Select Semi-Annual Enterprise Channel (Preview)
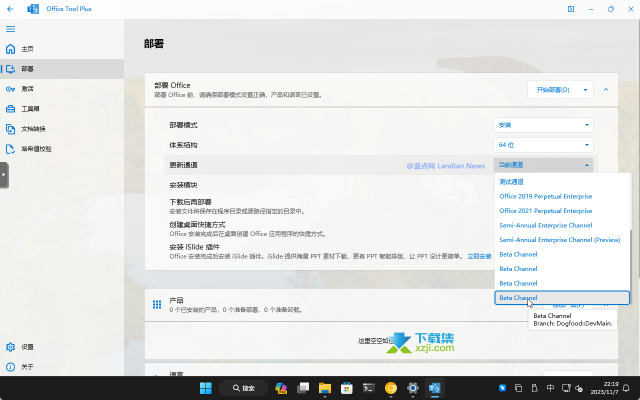The height and width of the screenshot is (400, 640). 562,240
